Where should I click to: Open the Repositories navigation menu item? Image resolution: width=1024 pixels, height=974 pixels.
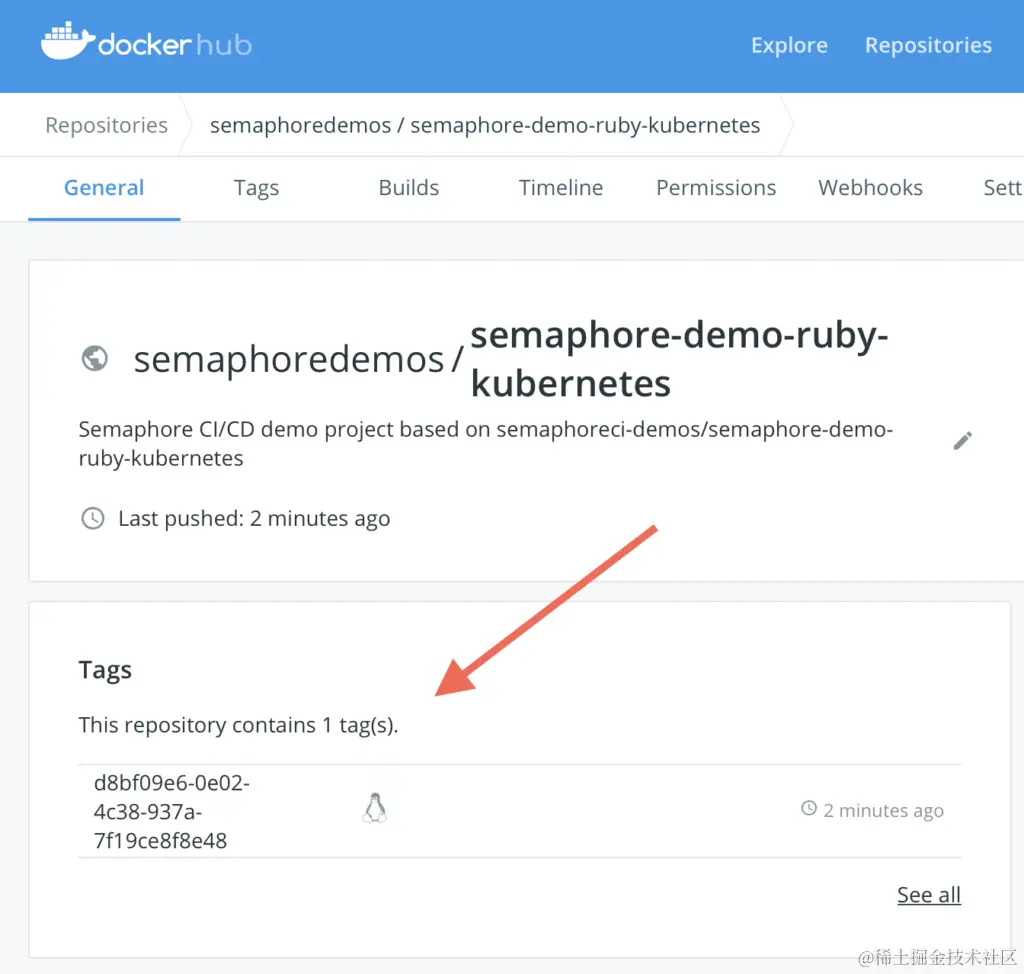tap(928, 45)
